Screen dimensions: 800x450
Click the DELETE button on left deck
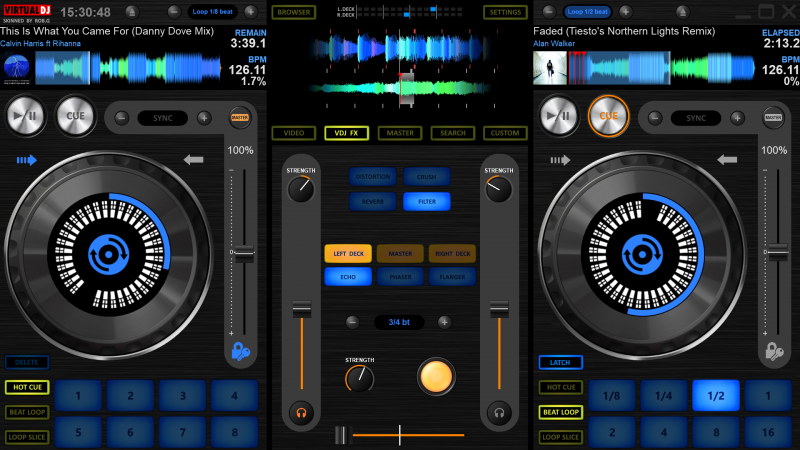(x=27, y=362)
